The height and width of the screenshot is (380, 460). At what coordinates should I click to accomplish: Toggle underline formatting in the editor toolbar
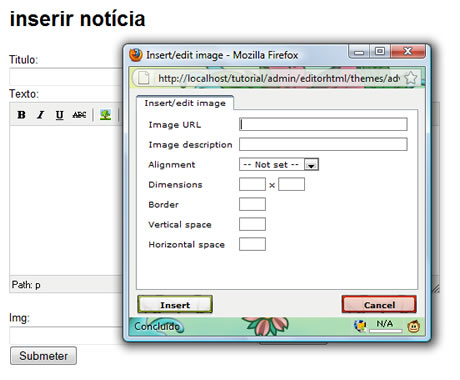point(59,115)
